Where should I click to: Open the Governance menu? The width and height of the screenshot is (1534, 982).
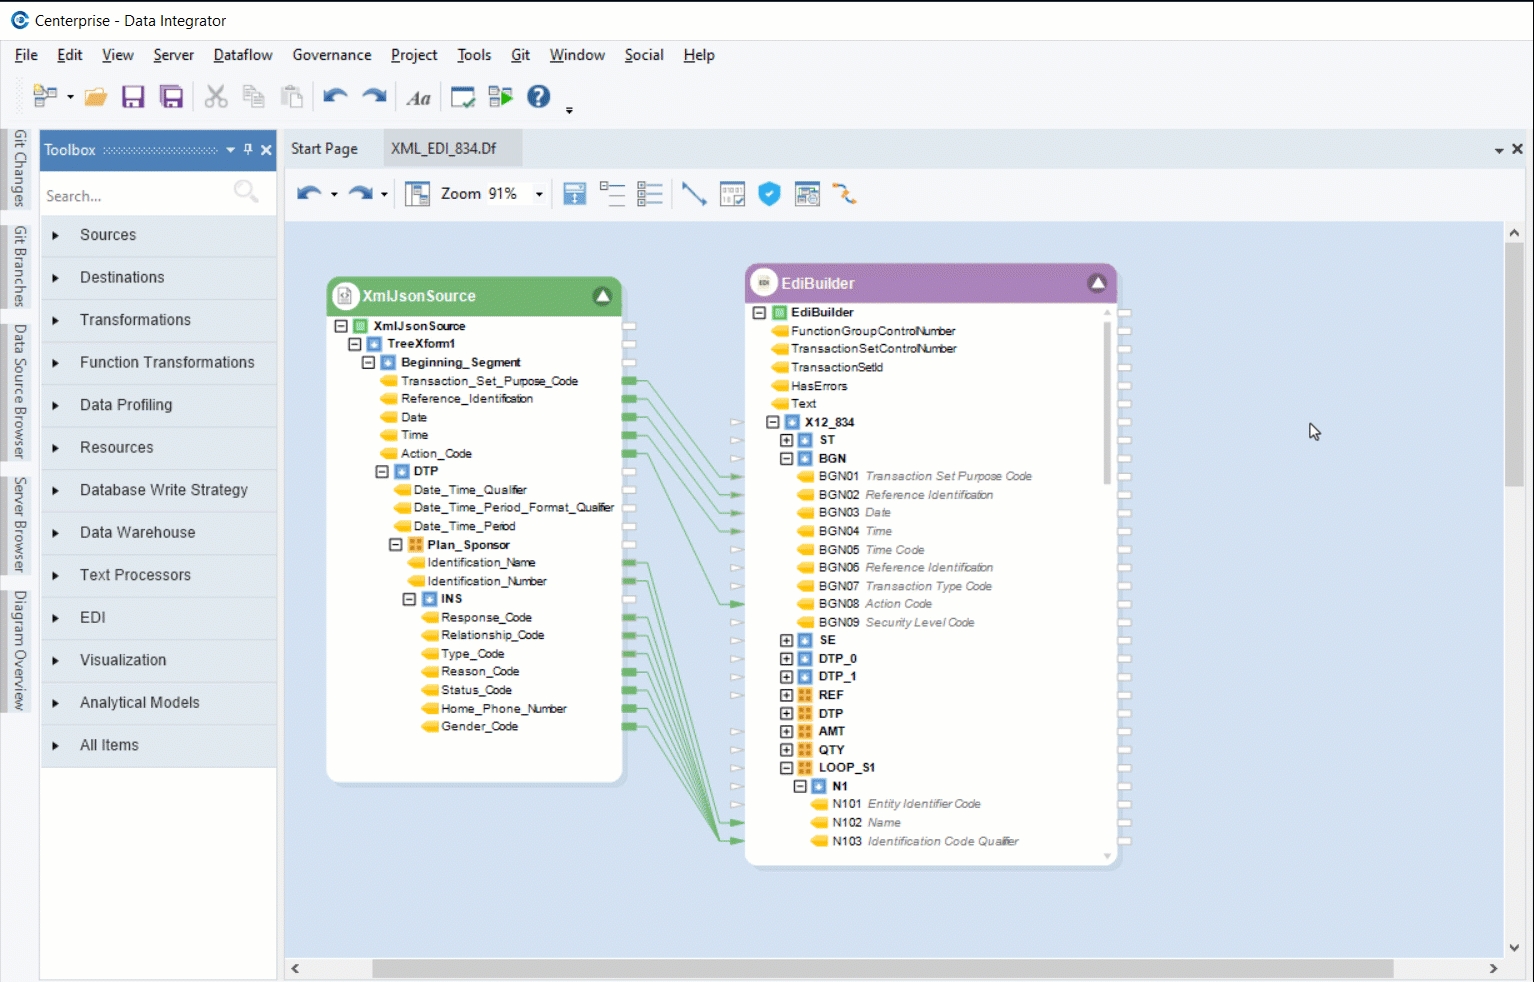331,55
